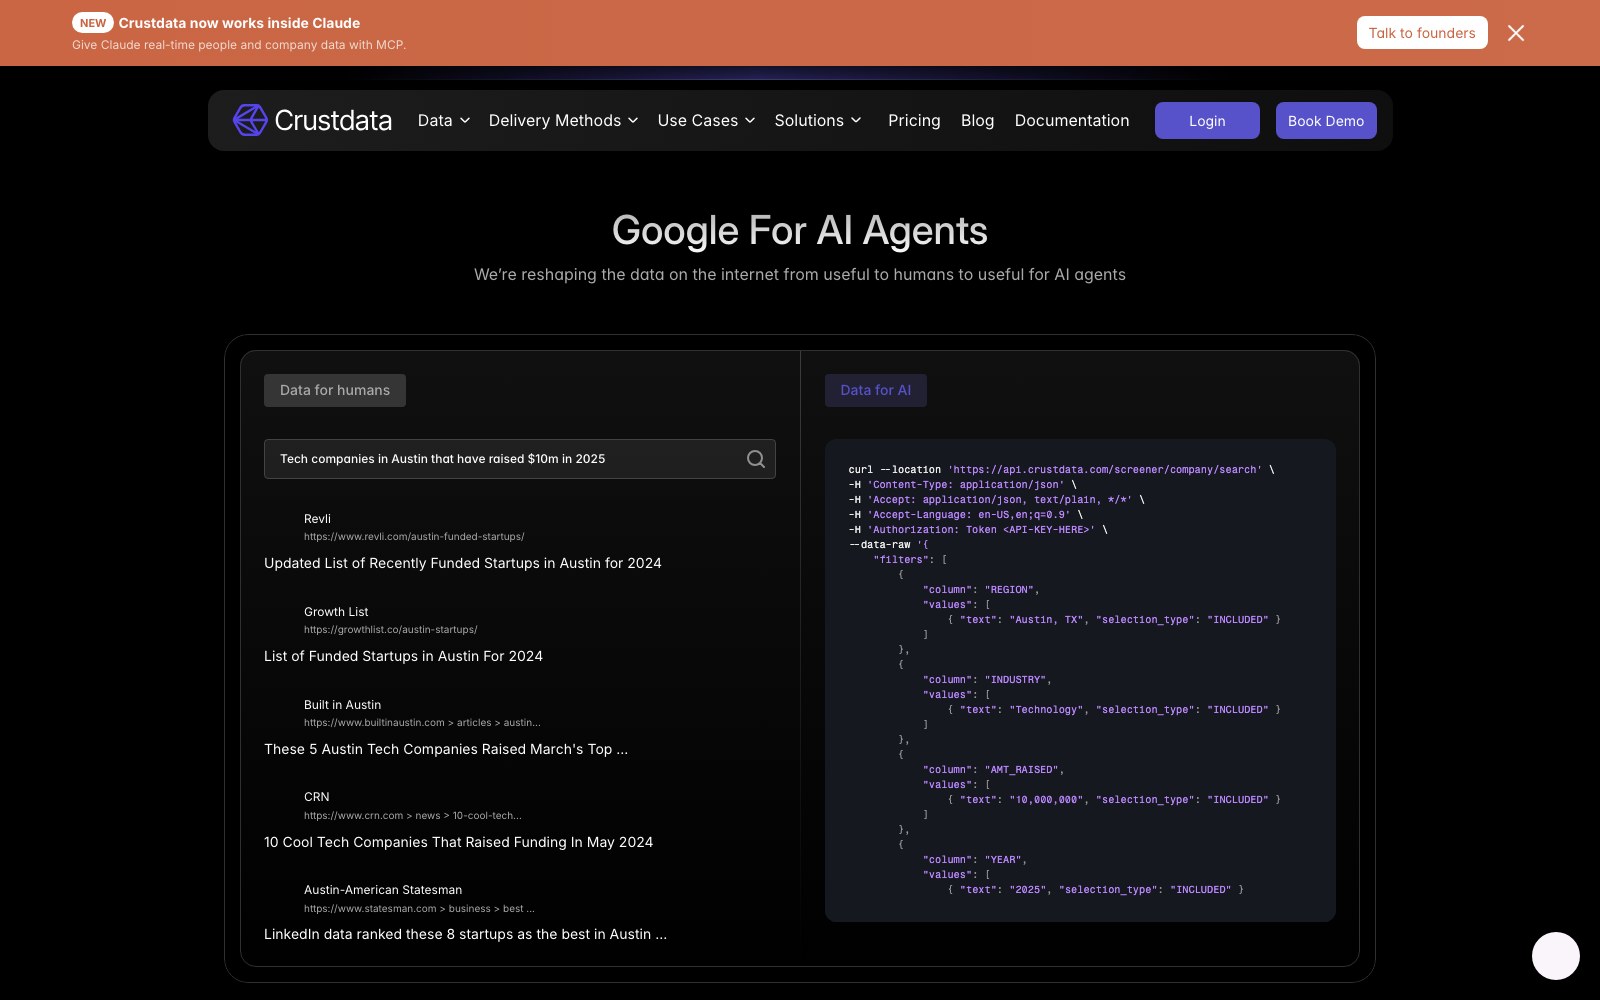
Task: Click the statesman.com business URL breadcrumb
Action: tap(419, 909)
